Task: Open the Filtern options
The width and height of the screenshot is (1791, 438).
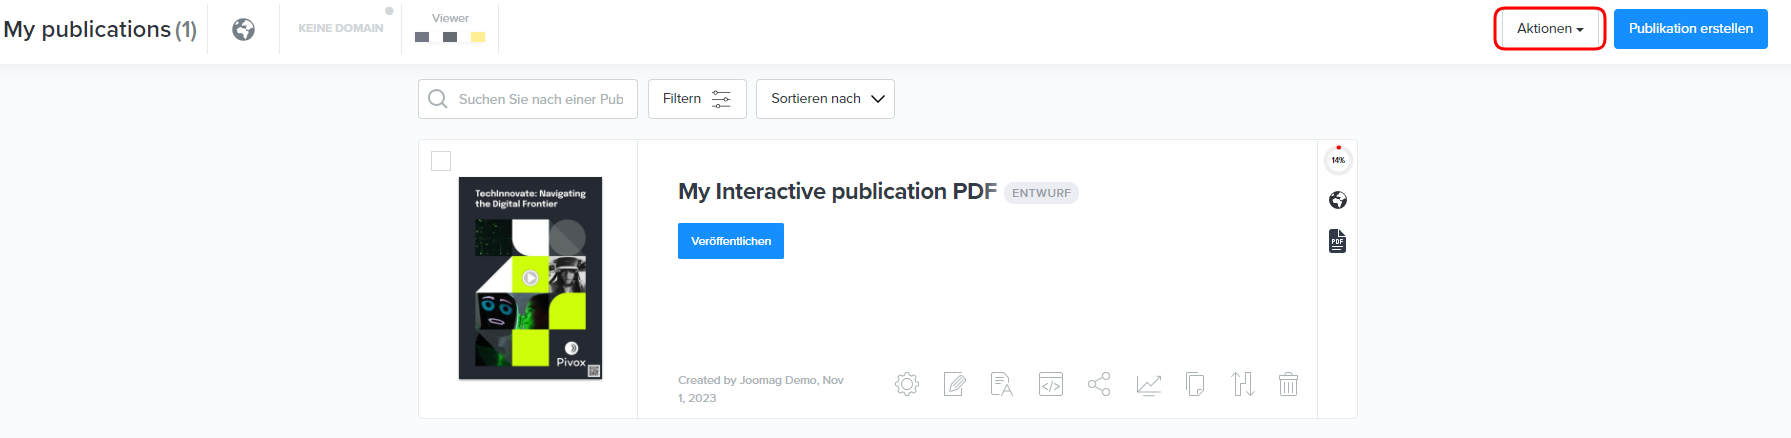Action: tap(697, 99)
